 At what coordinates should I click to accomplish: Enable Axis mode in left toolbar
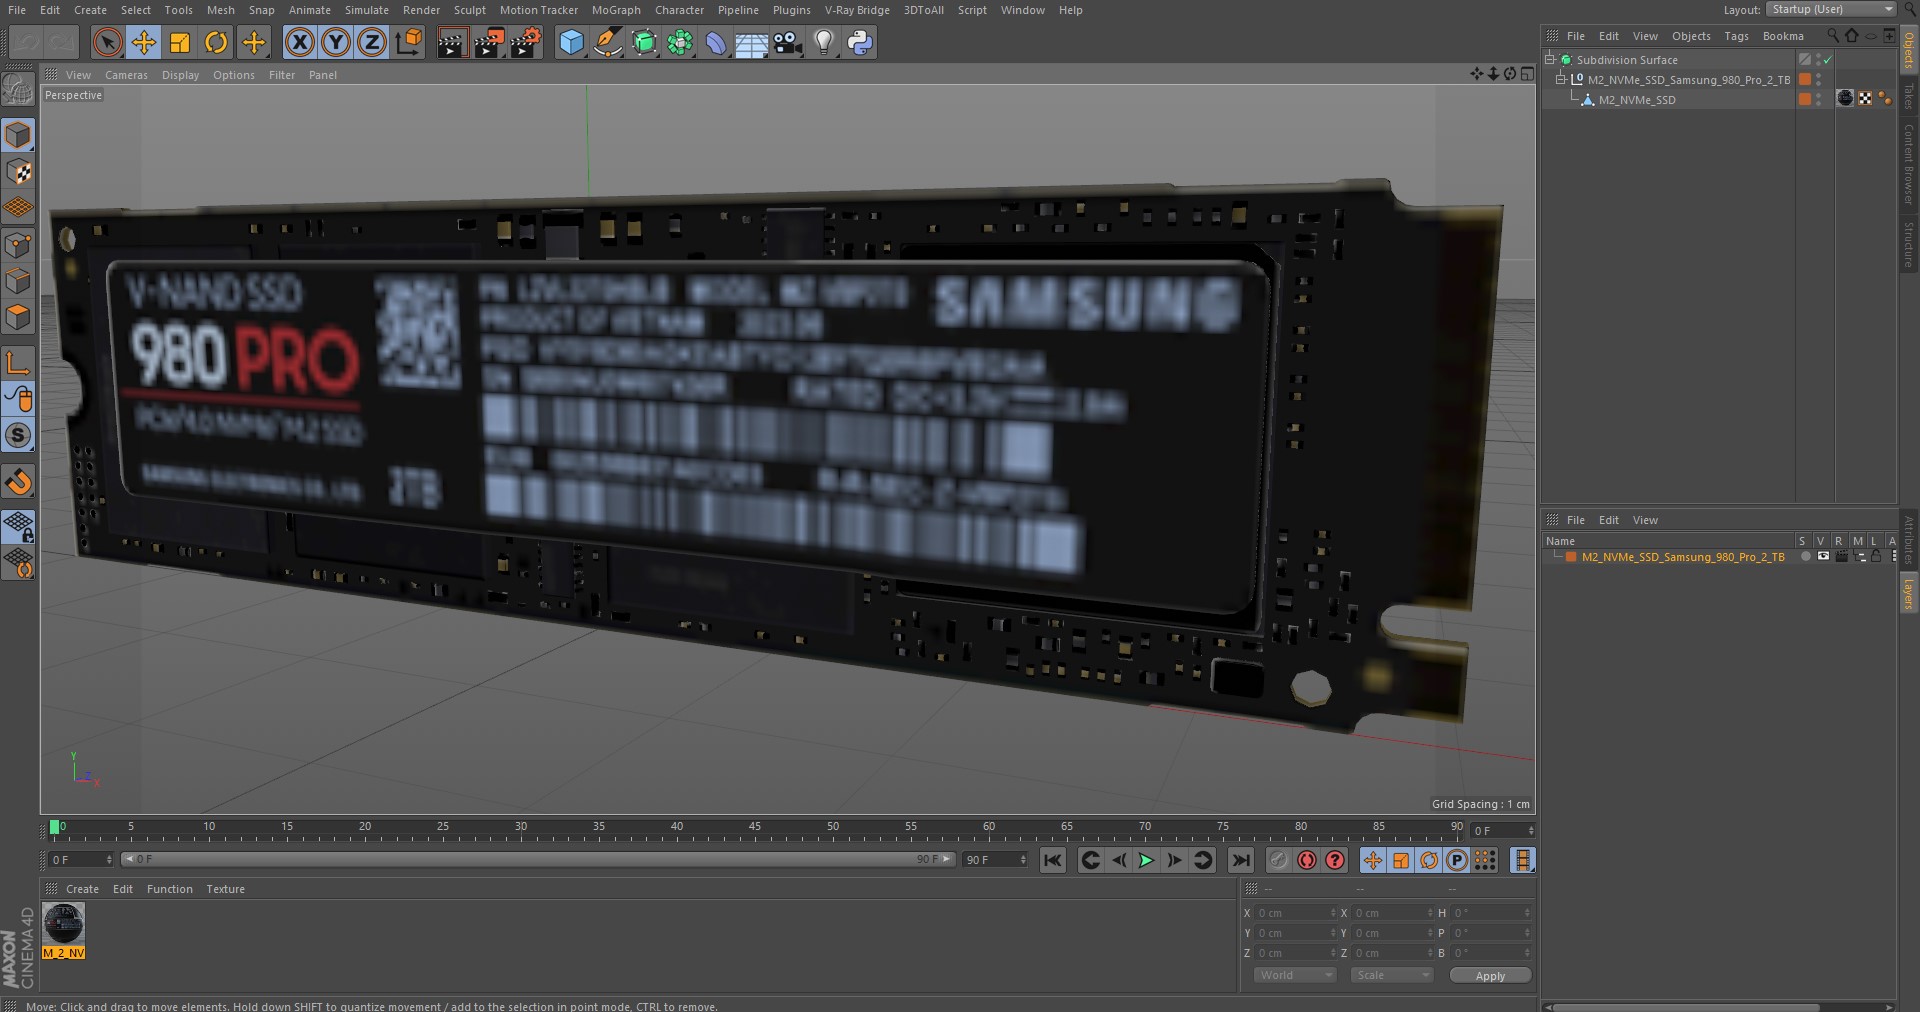18,363
